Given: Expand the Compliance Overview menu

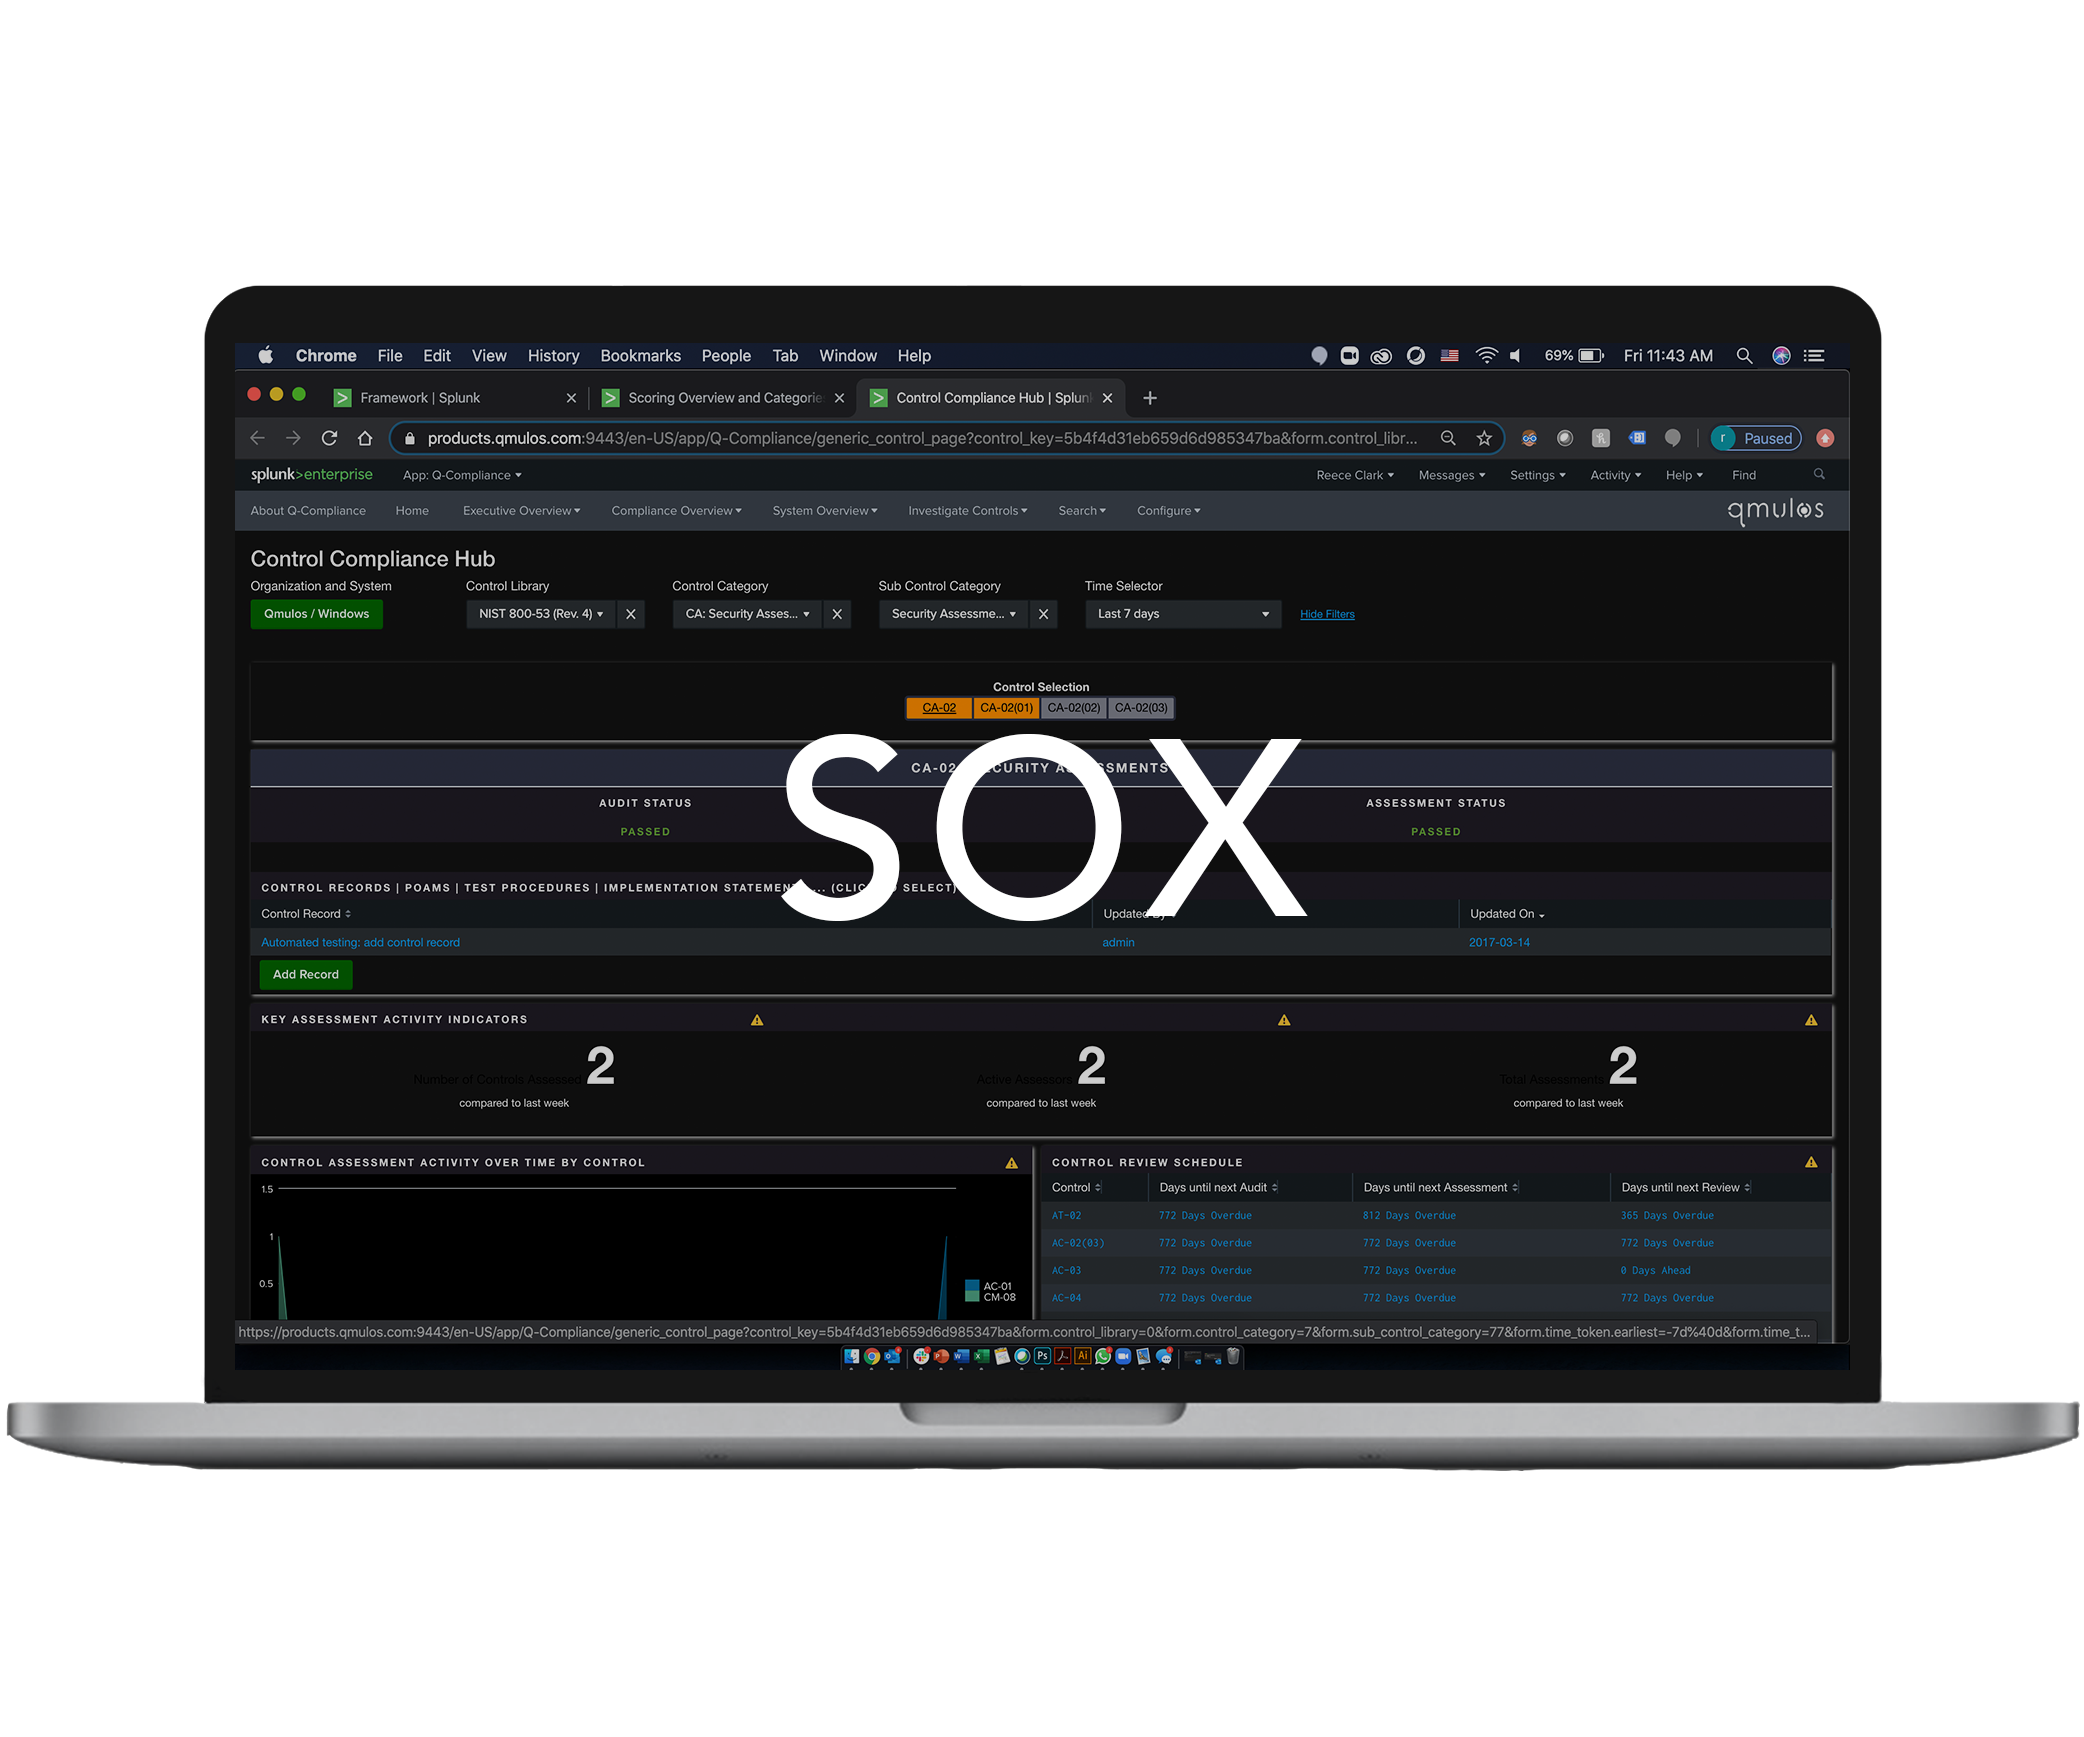Looking at the screenshot, I should 676,511.
